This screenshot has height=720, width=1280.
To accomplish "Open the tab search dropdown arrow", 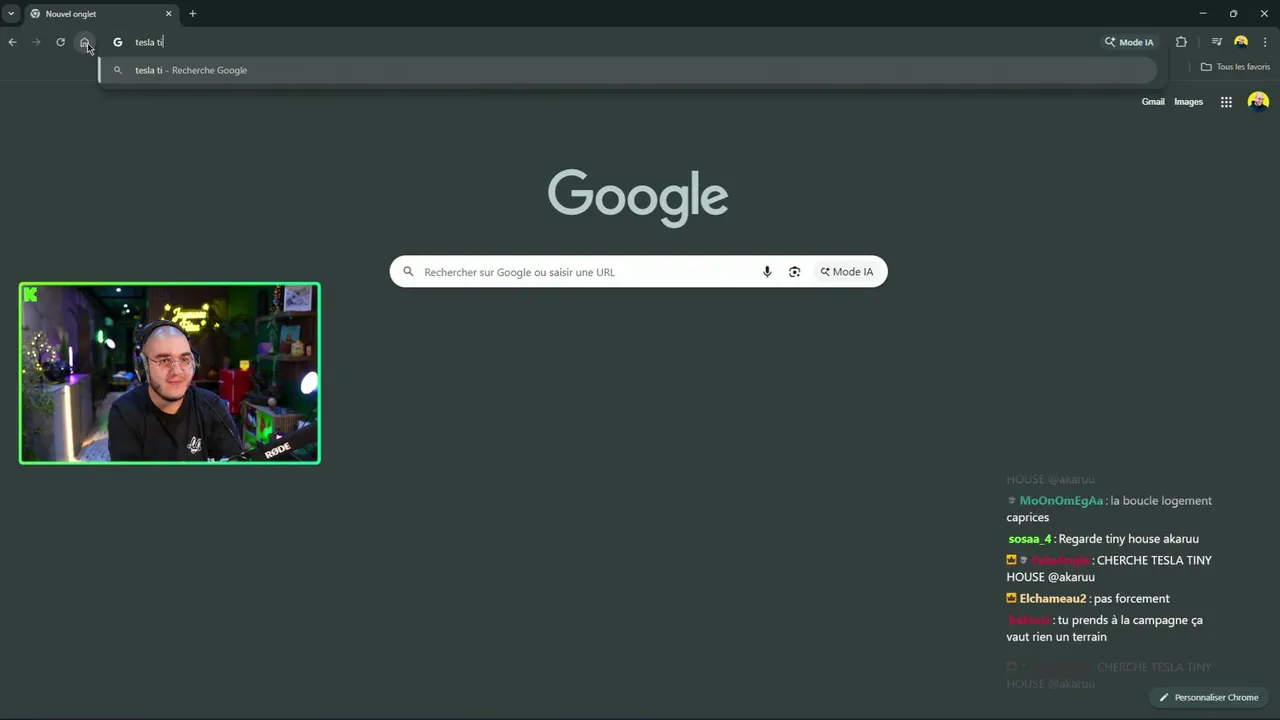I will pos(10,14).
